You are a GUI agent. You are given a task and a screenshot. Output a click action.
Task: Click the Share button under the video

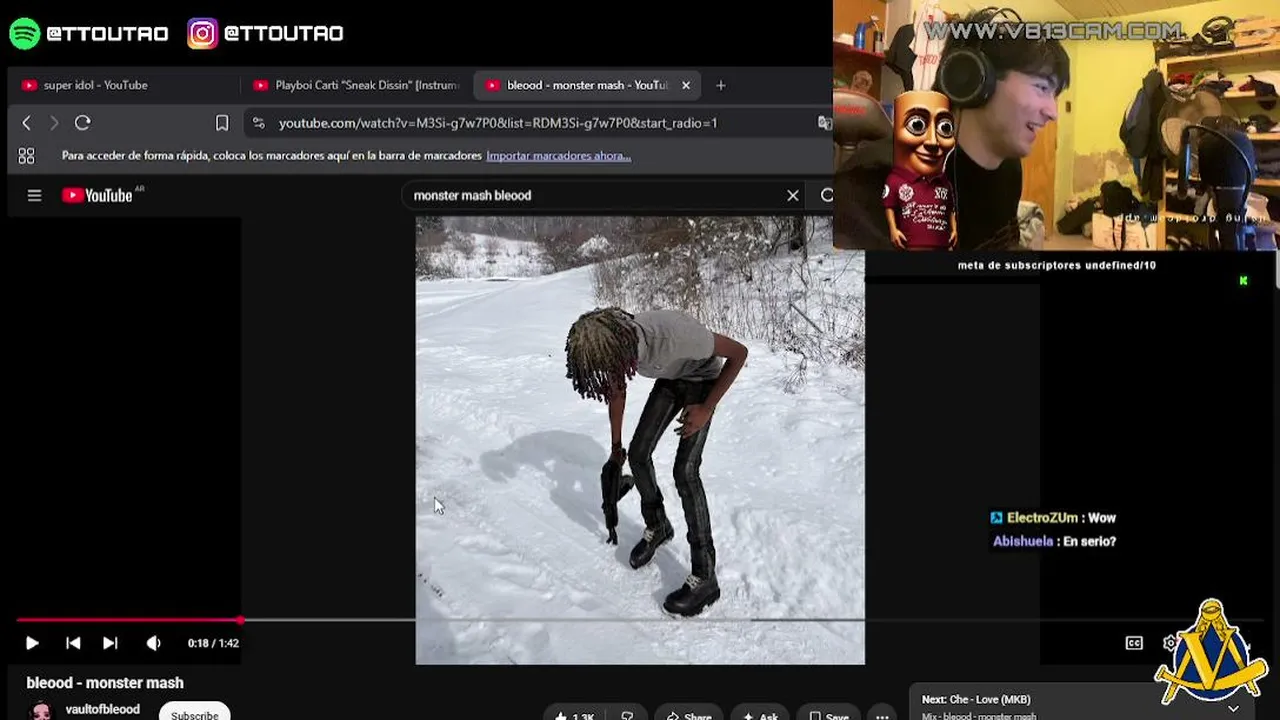point(688,715)
